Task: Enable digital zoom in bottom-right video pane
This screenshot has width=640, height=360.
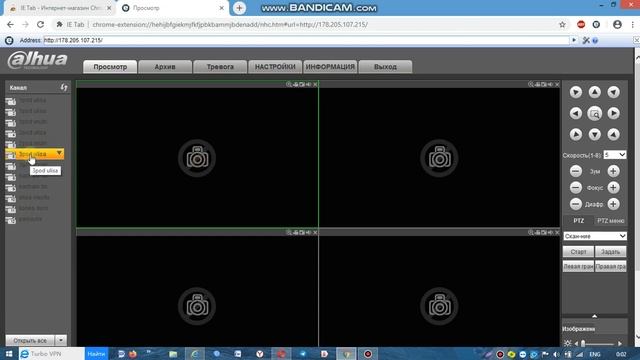Action: [x=531, y=232]
